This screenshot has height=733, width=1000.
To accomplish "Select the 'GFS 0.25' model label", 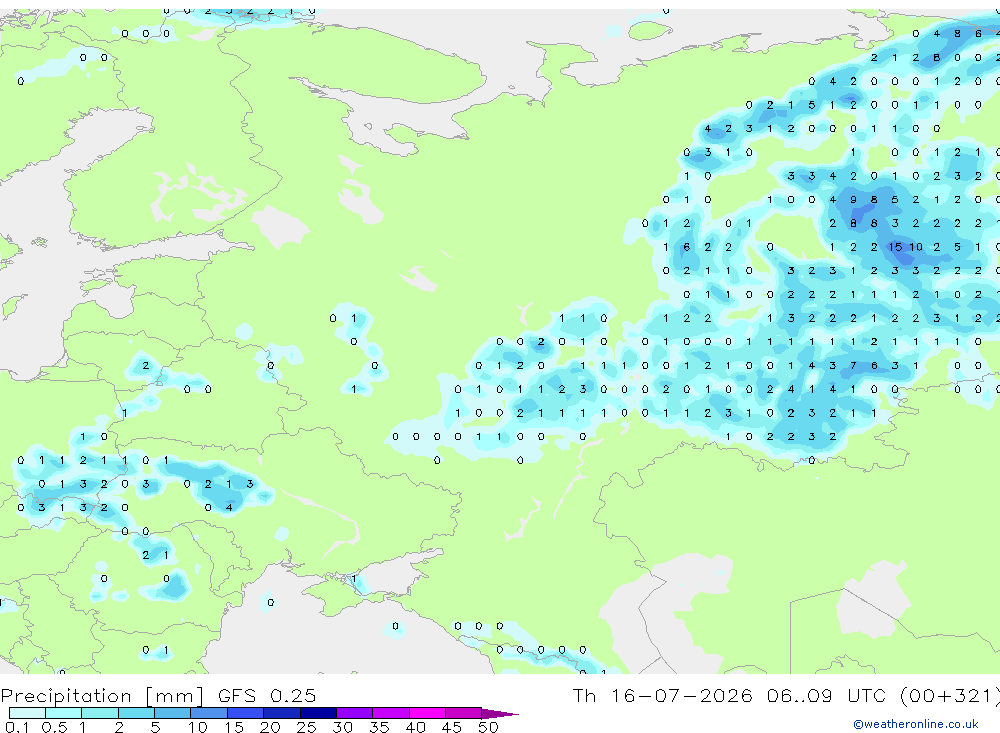I will [267, 695].
